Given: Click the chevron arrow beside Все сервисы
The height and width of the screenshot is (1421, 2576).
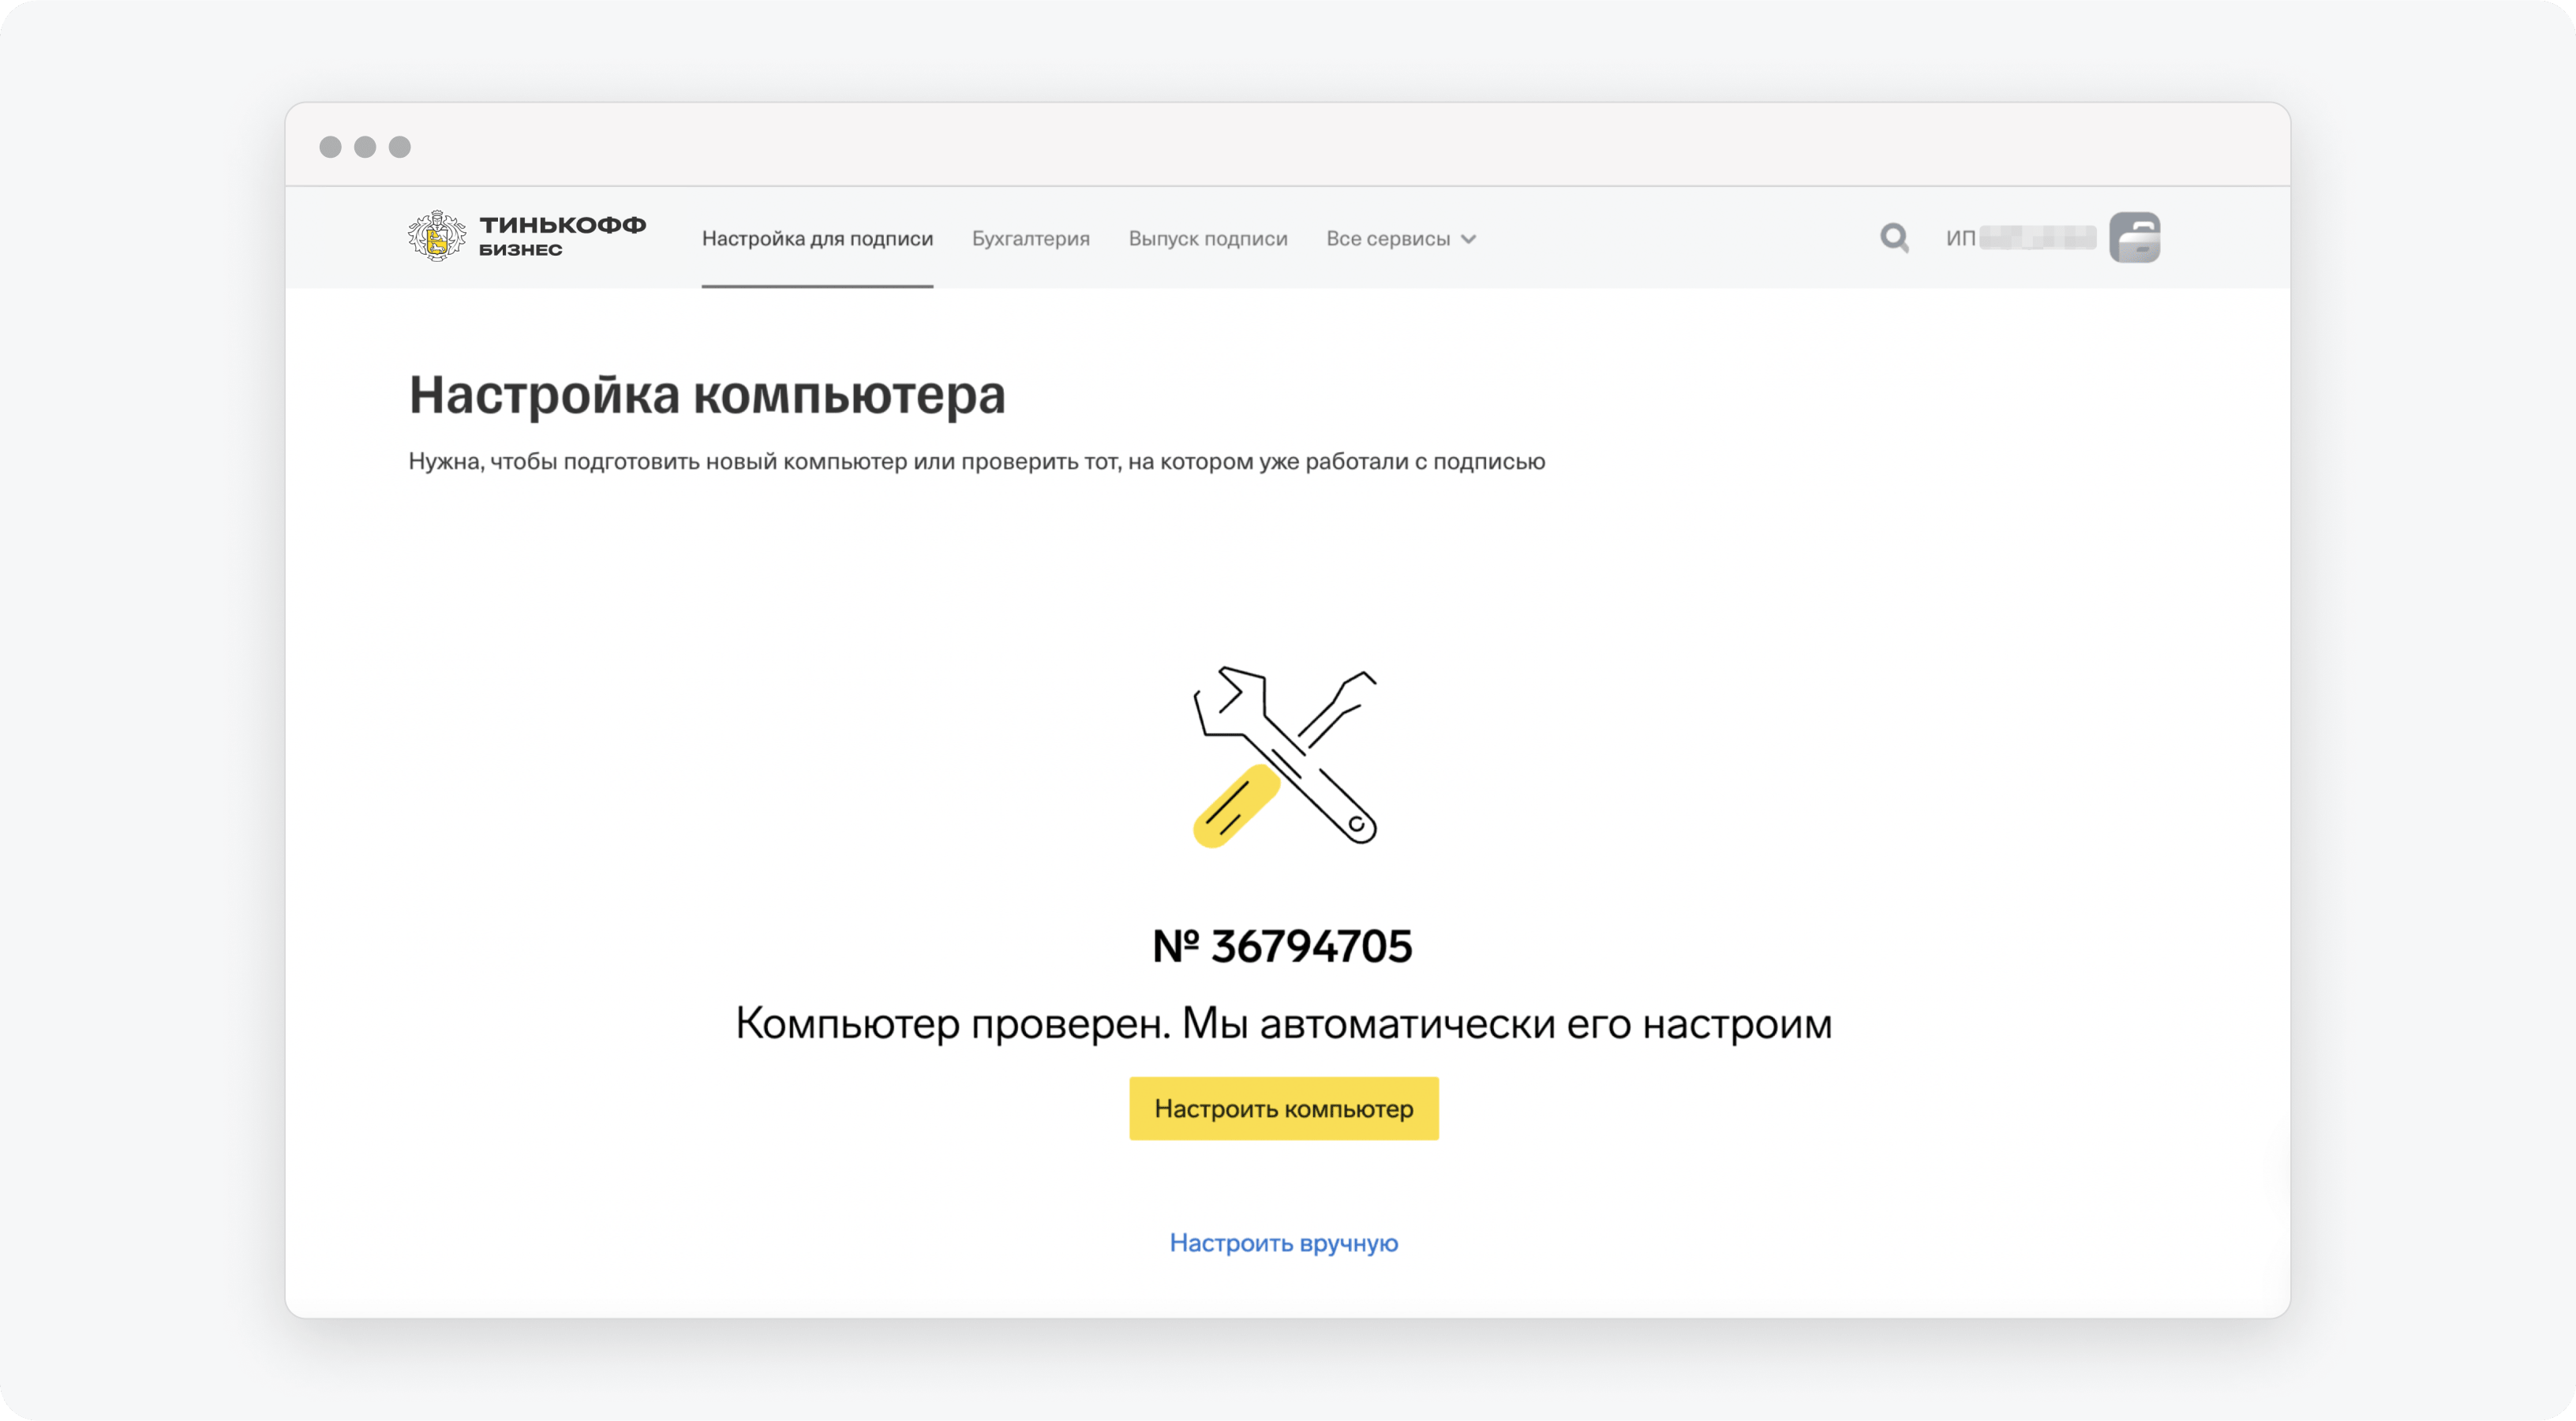Looking at the screenshot, I should click(x=1468, y=239).
